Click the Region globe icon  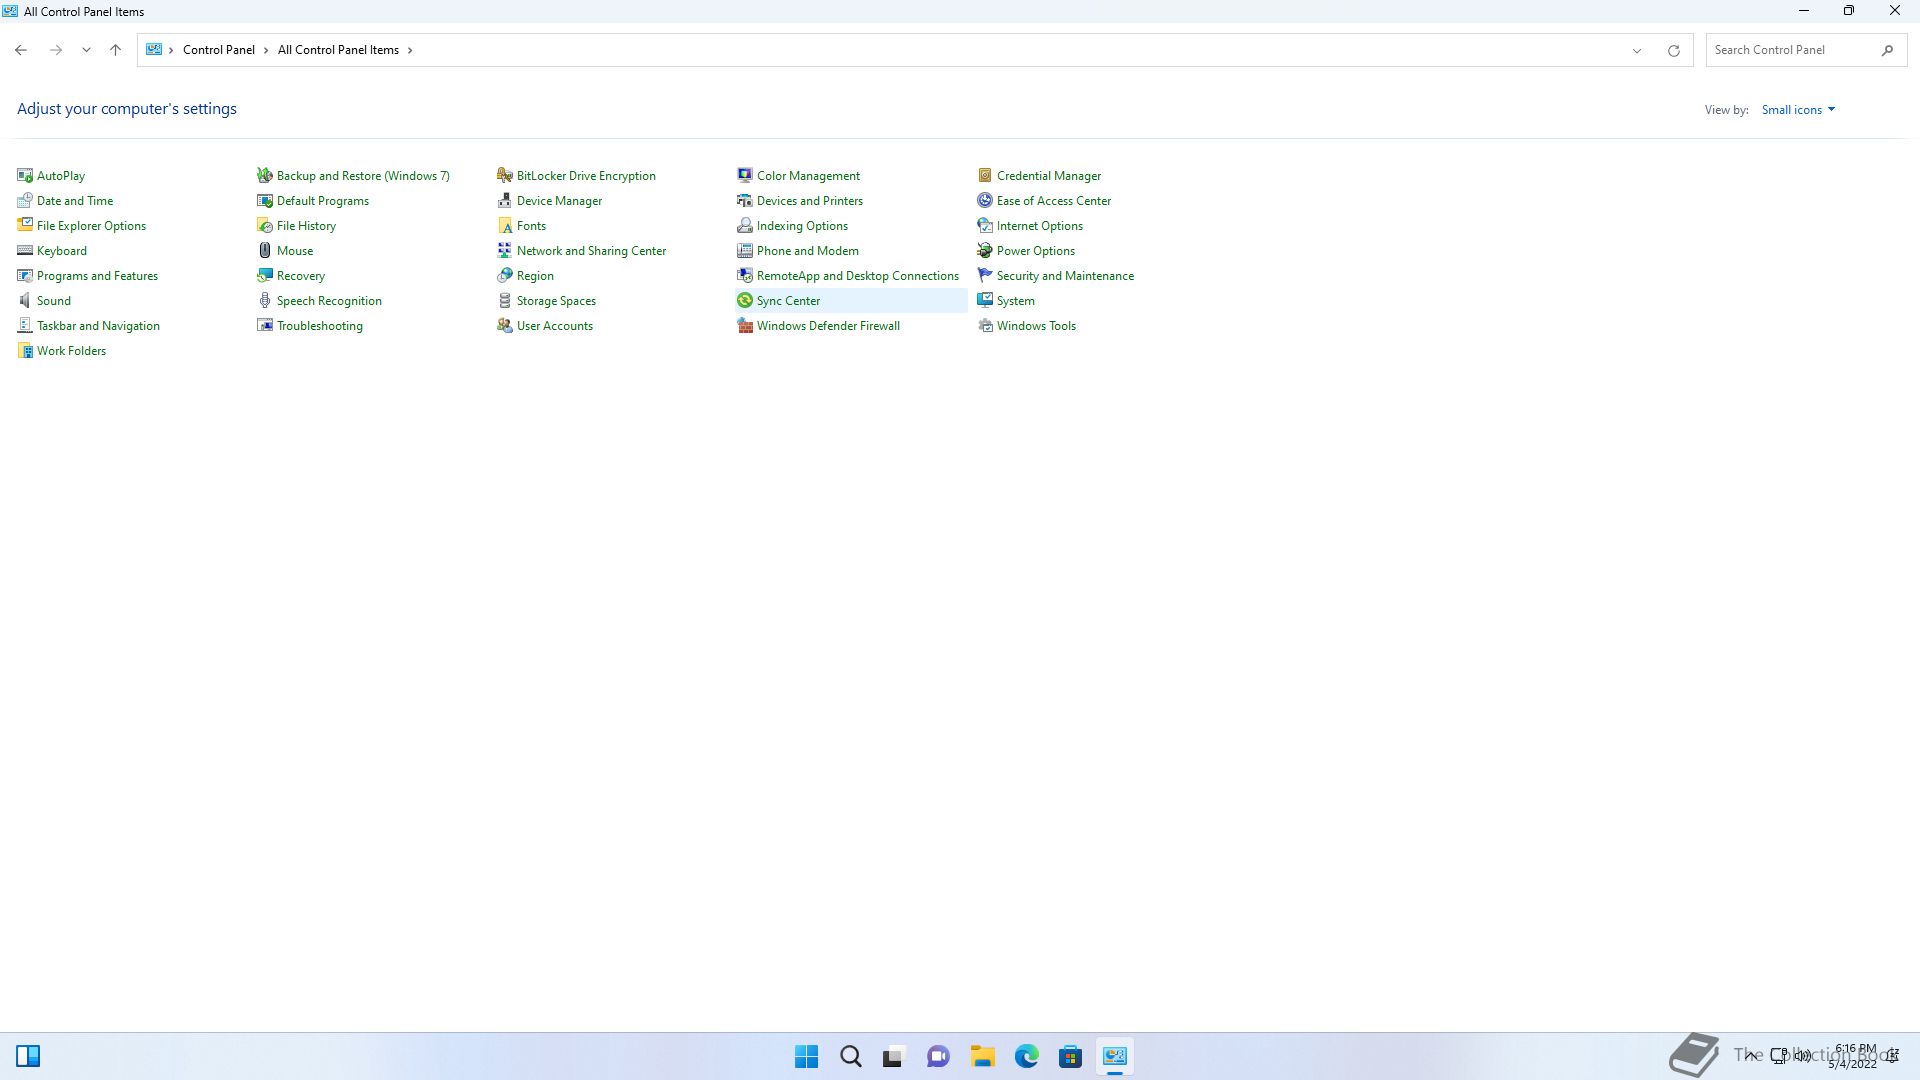pos(505,275)
